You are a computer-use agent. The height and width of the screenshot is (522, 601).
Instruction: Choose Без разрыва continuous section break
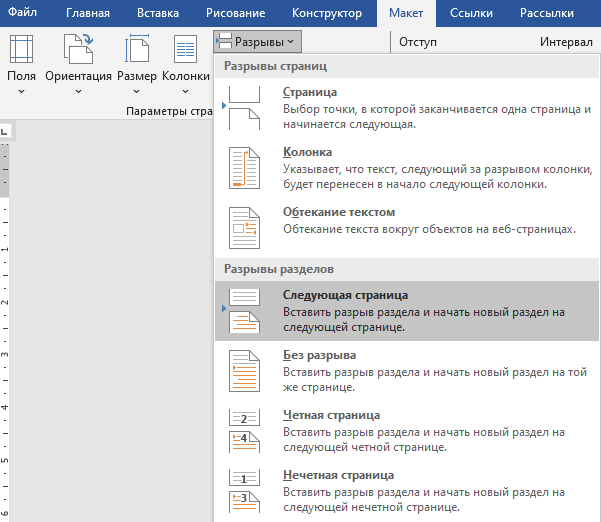(407, 371)
